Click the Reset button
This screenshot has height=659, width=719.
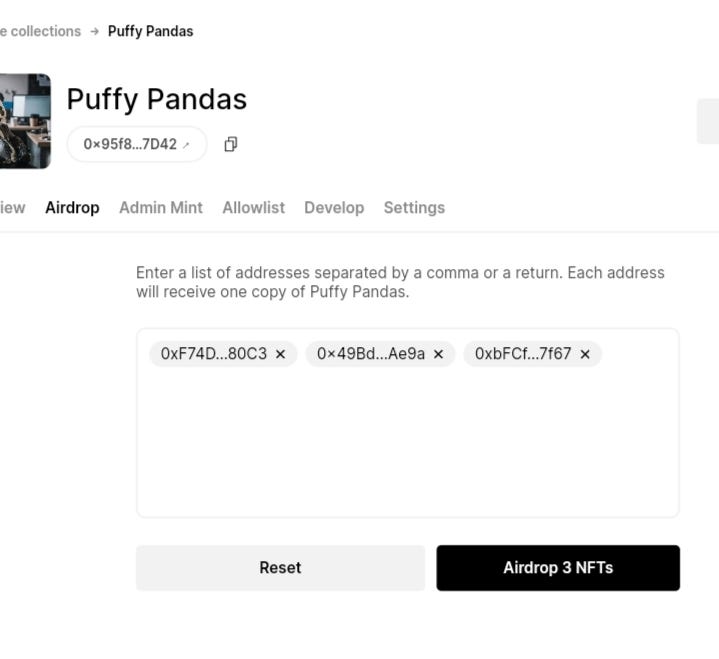(281, 568)
